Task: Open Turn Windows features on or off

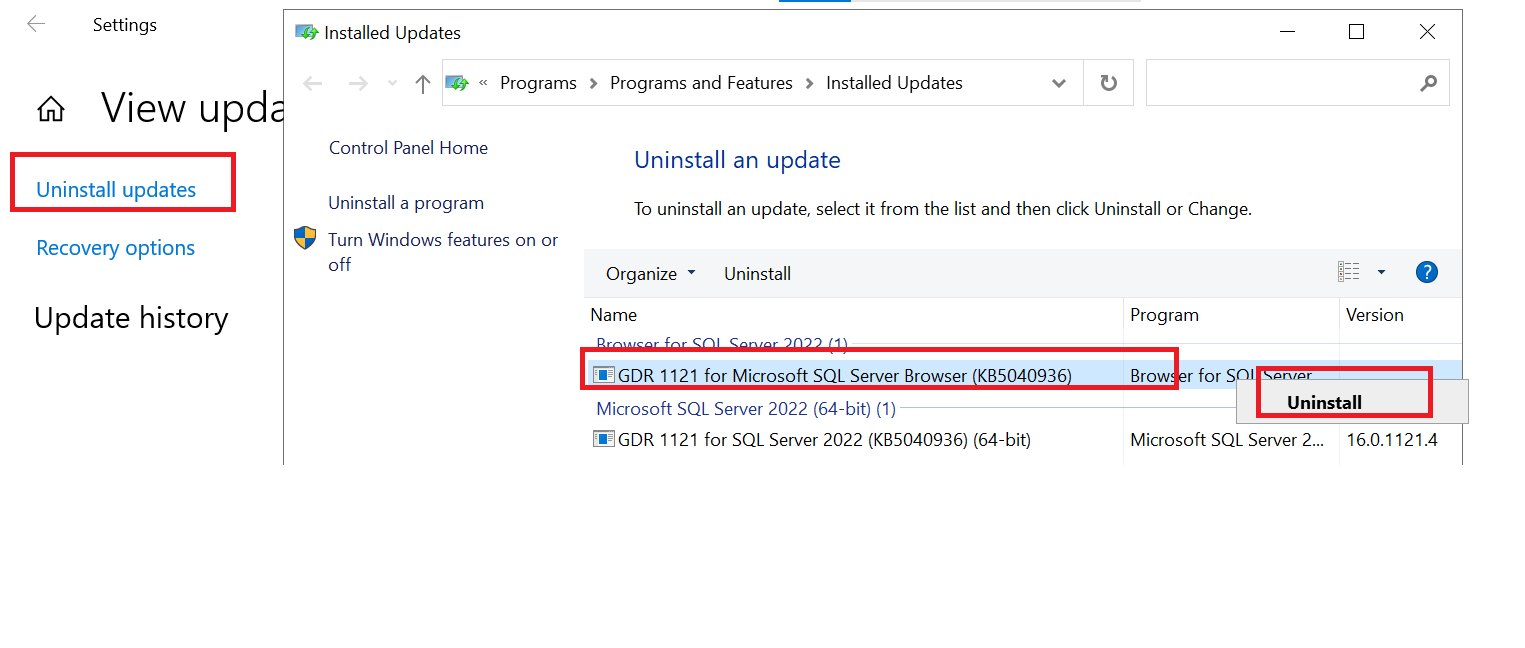Action: click(443, 252)
